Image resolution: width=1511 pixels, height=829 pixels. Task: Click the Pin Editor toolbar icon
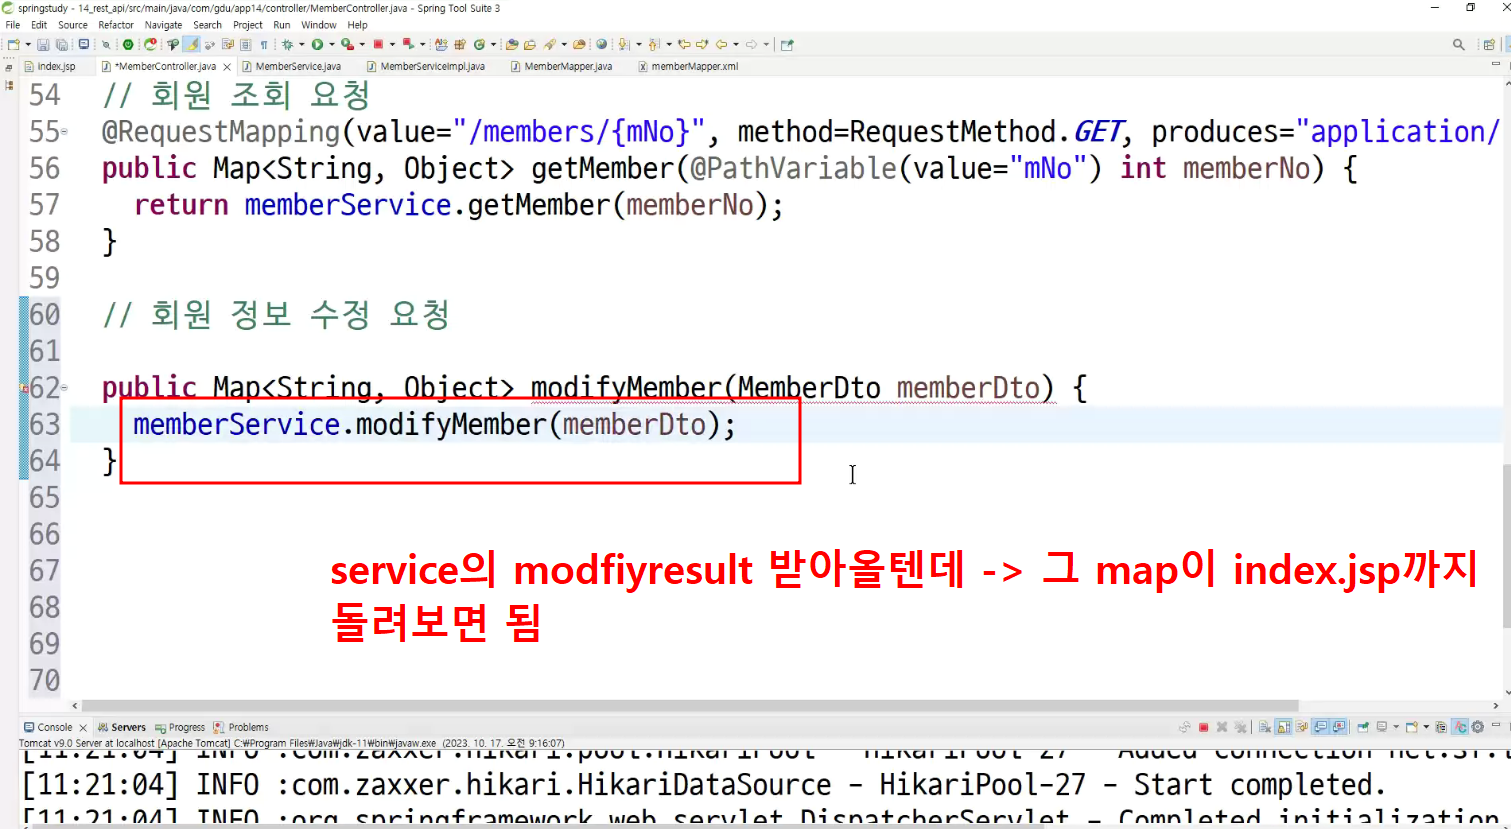click(x=786, y=44)
